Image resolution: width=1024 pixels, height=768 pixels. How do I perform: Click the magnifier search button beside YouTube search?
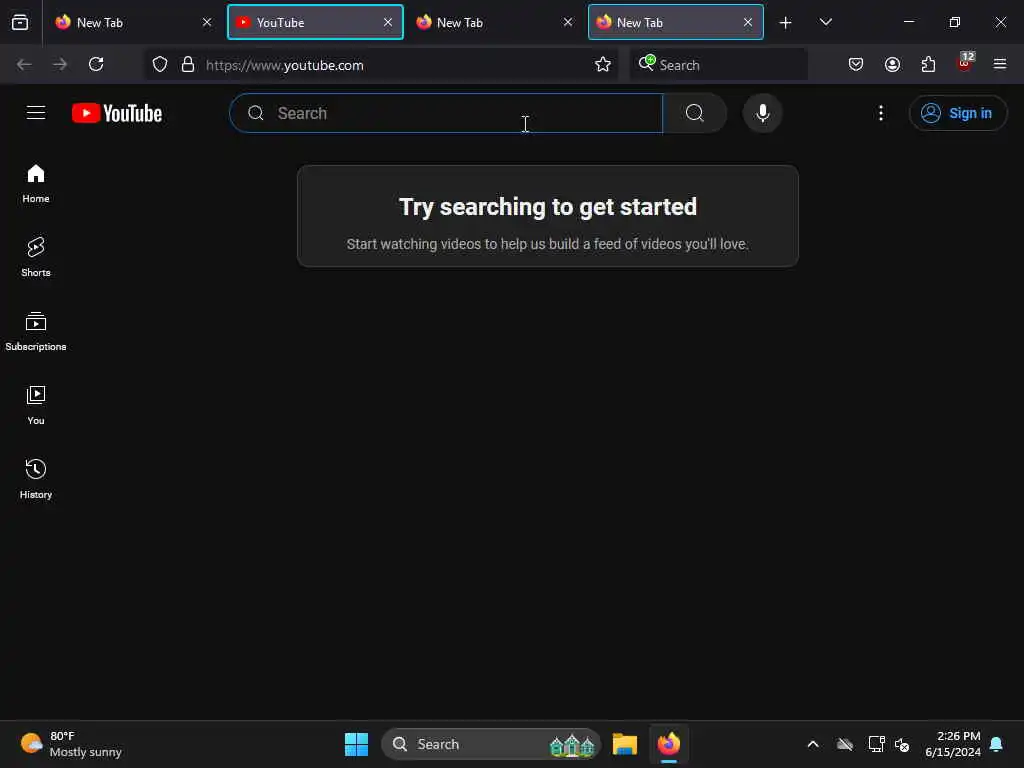[x=695, y=113]
